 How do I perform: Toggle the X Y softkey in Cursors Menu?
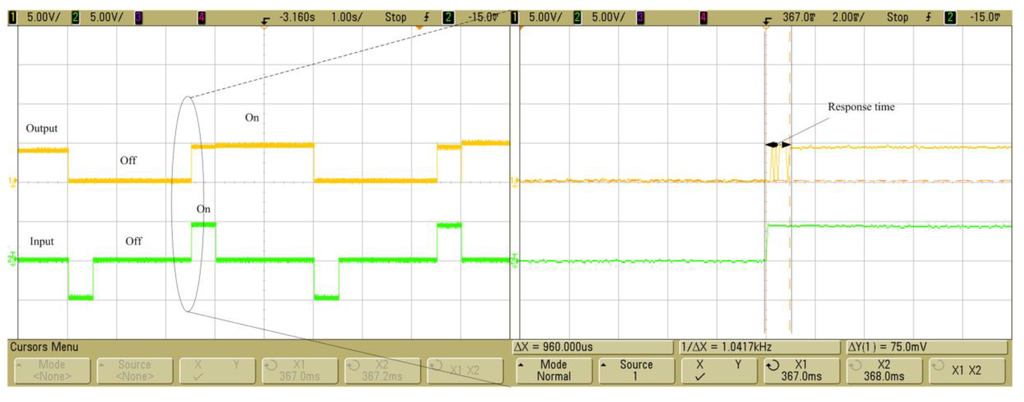[218, 371]
